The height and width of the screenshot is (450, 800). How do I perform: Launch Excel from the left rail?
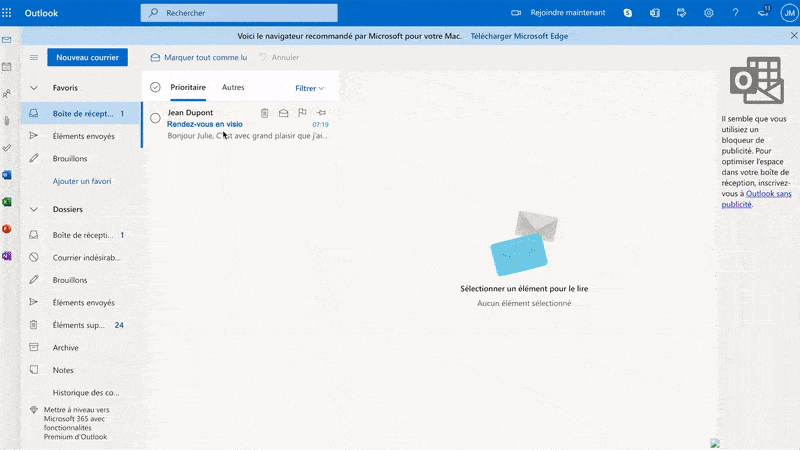7,202
